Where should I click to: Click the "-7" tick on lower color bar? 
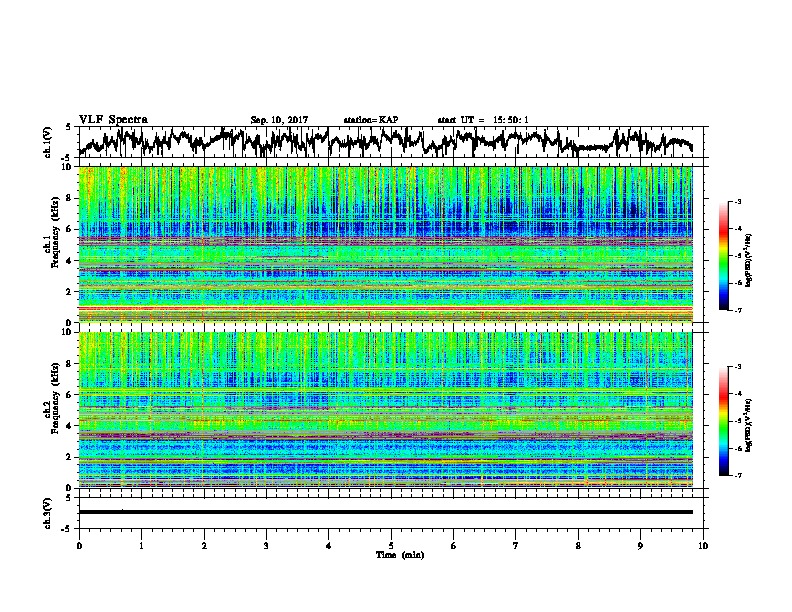tap(737, 475)
